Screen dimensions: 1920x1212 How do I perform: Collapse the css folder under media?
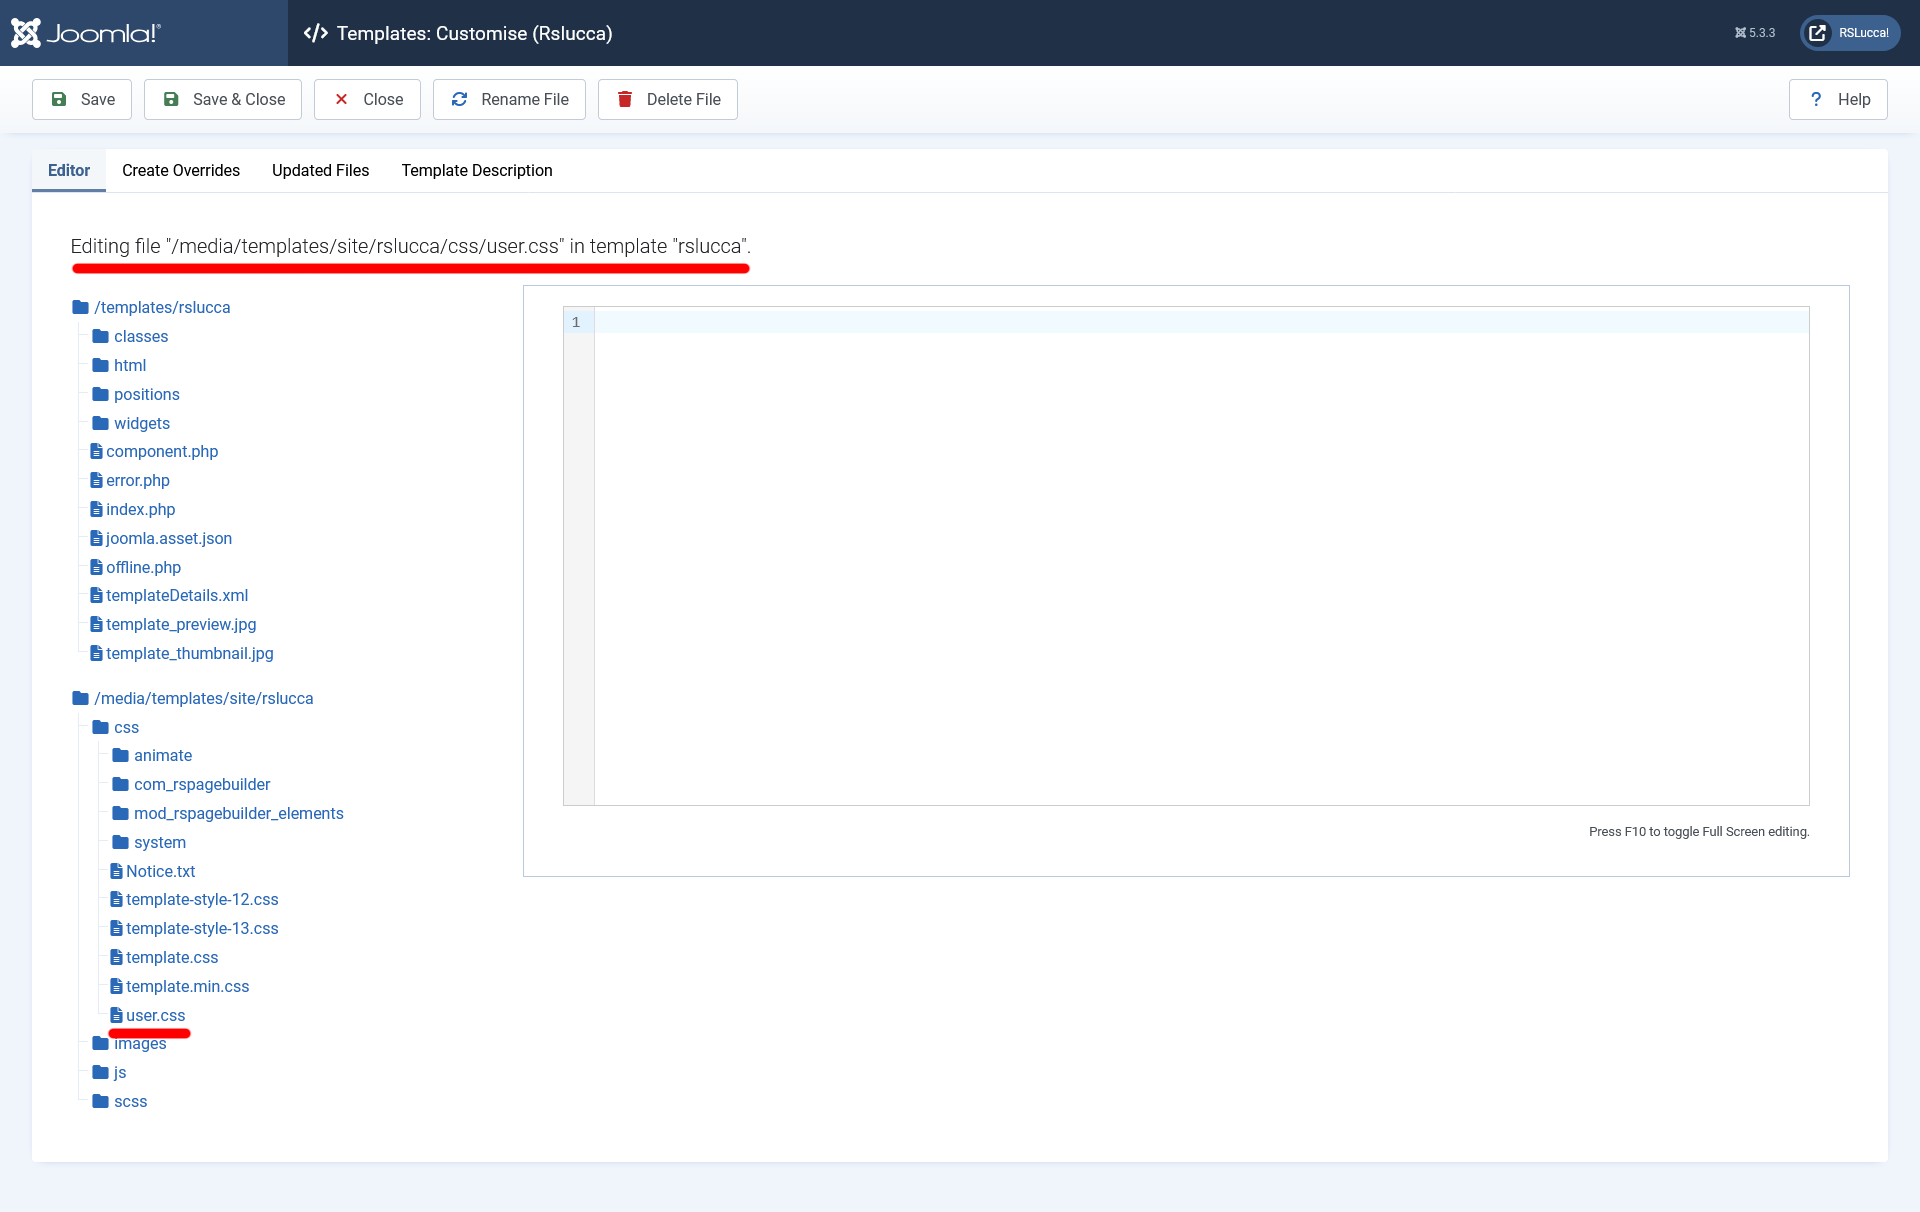click(126, 727)
